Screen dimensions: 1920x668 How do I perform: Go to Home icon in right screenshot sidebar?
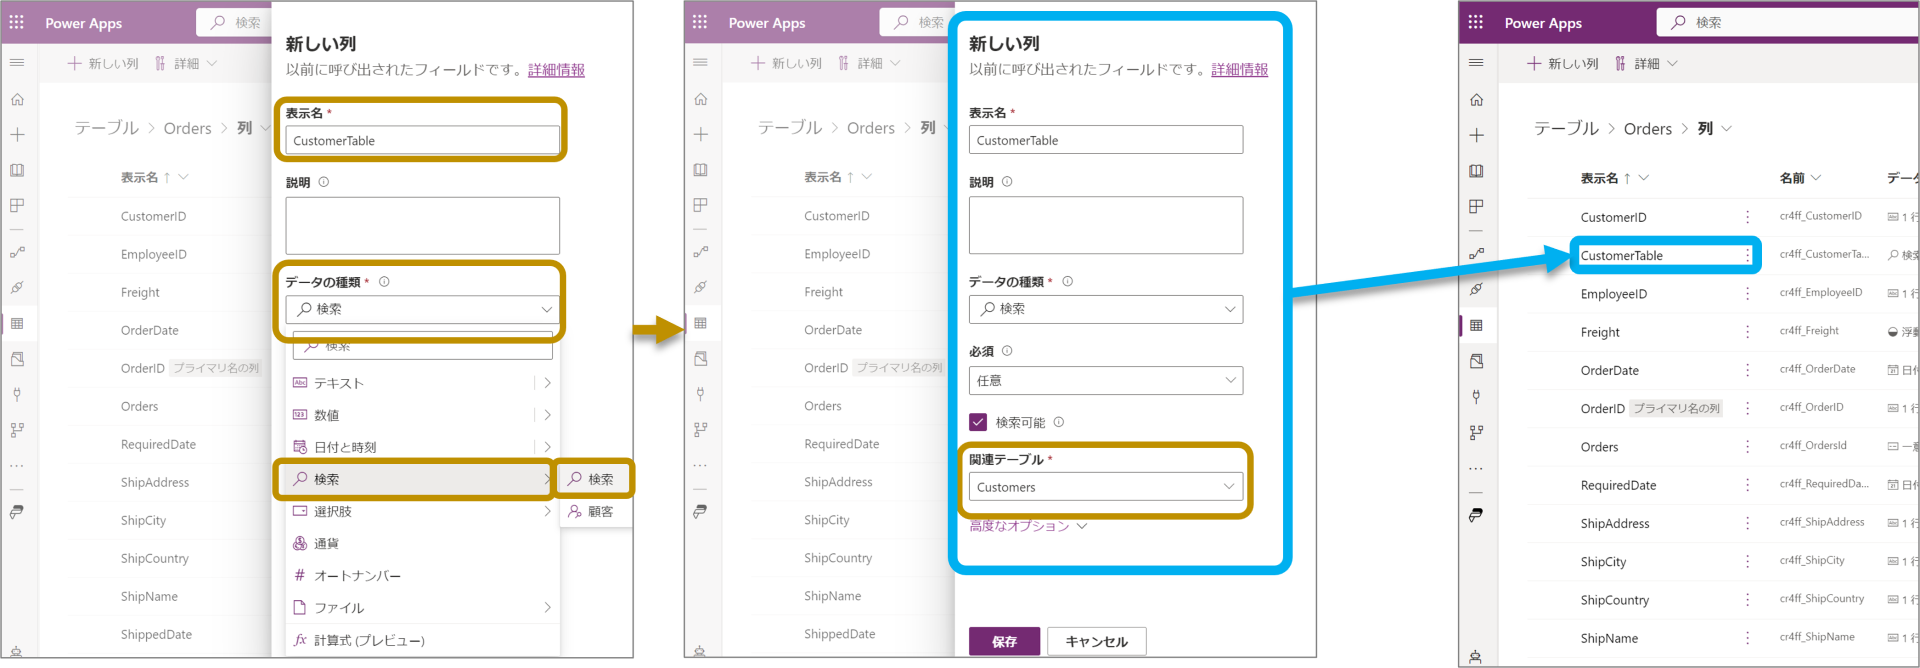1476,100
